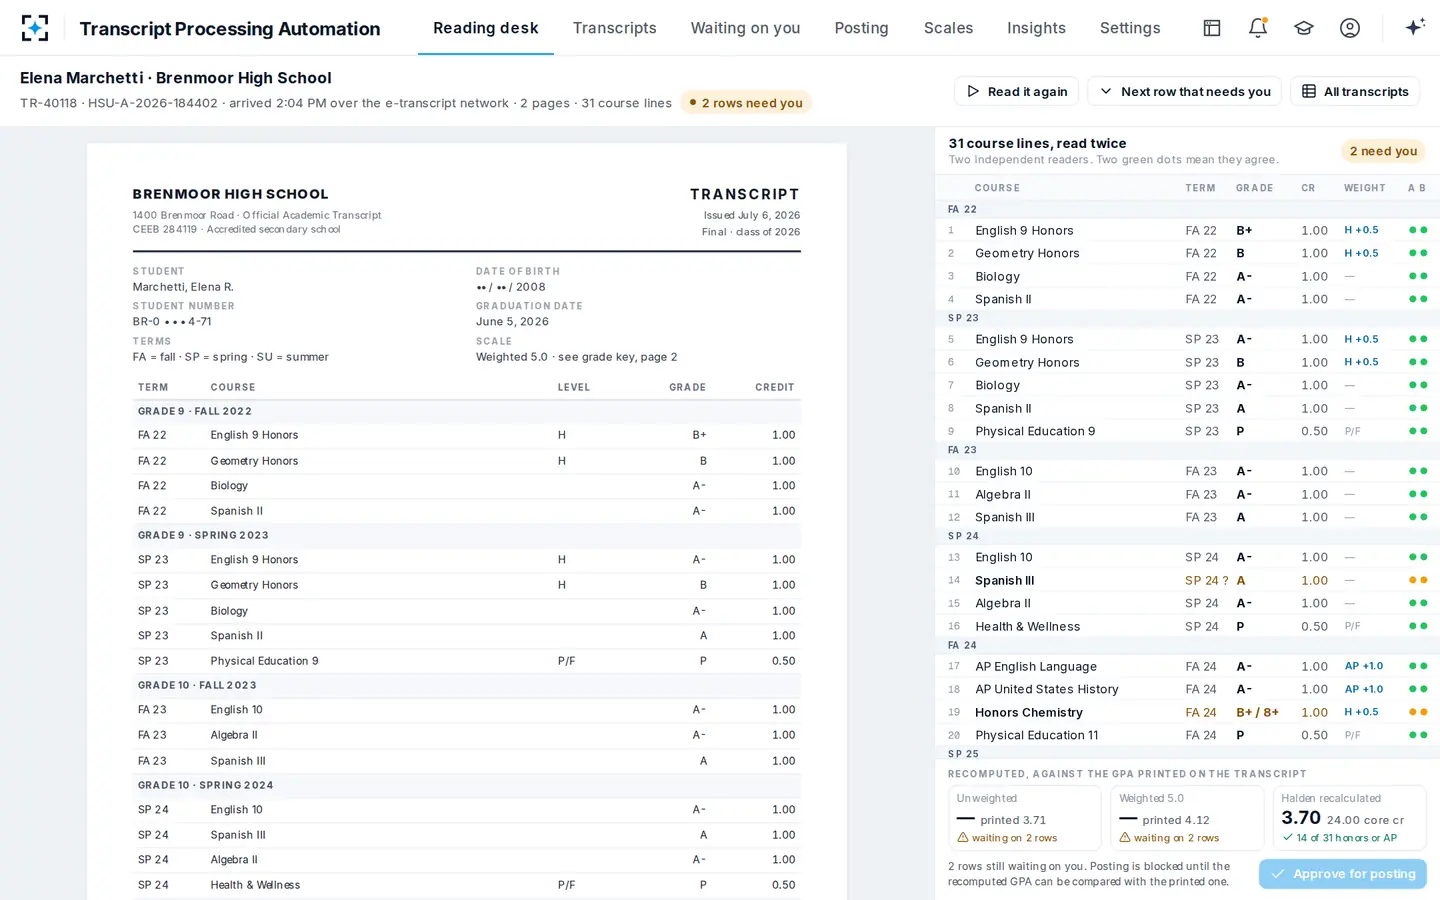Screen dimensions: 1440x900
Task: Select the Halden recalculated GPA card
Action: 1349,818
